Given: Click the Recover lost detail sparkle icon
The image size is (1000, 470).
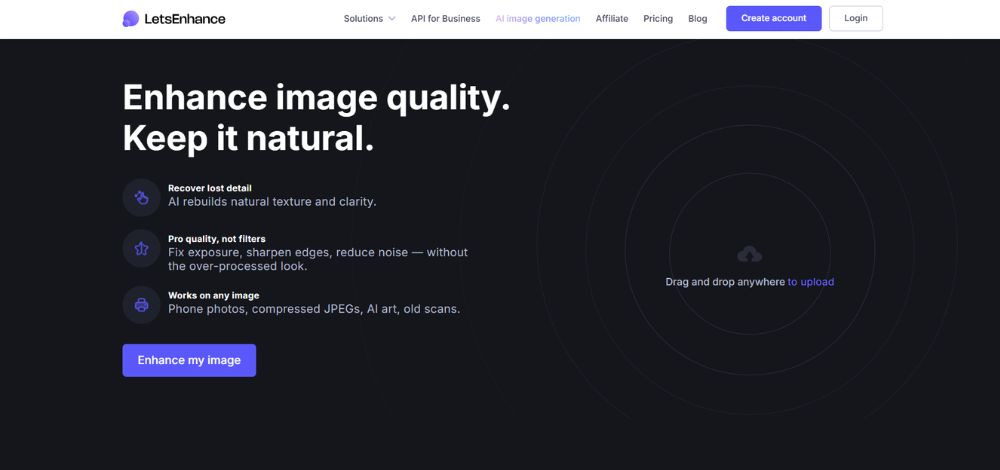Looking at the screenshot, I should (x=142, y=198).
